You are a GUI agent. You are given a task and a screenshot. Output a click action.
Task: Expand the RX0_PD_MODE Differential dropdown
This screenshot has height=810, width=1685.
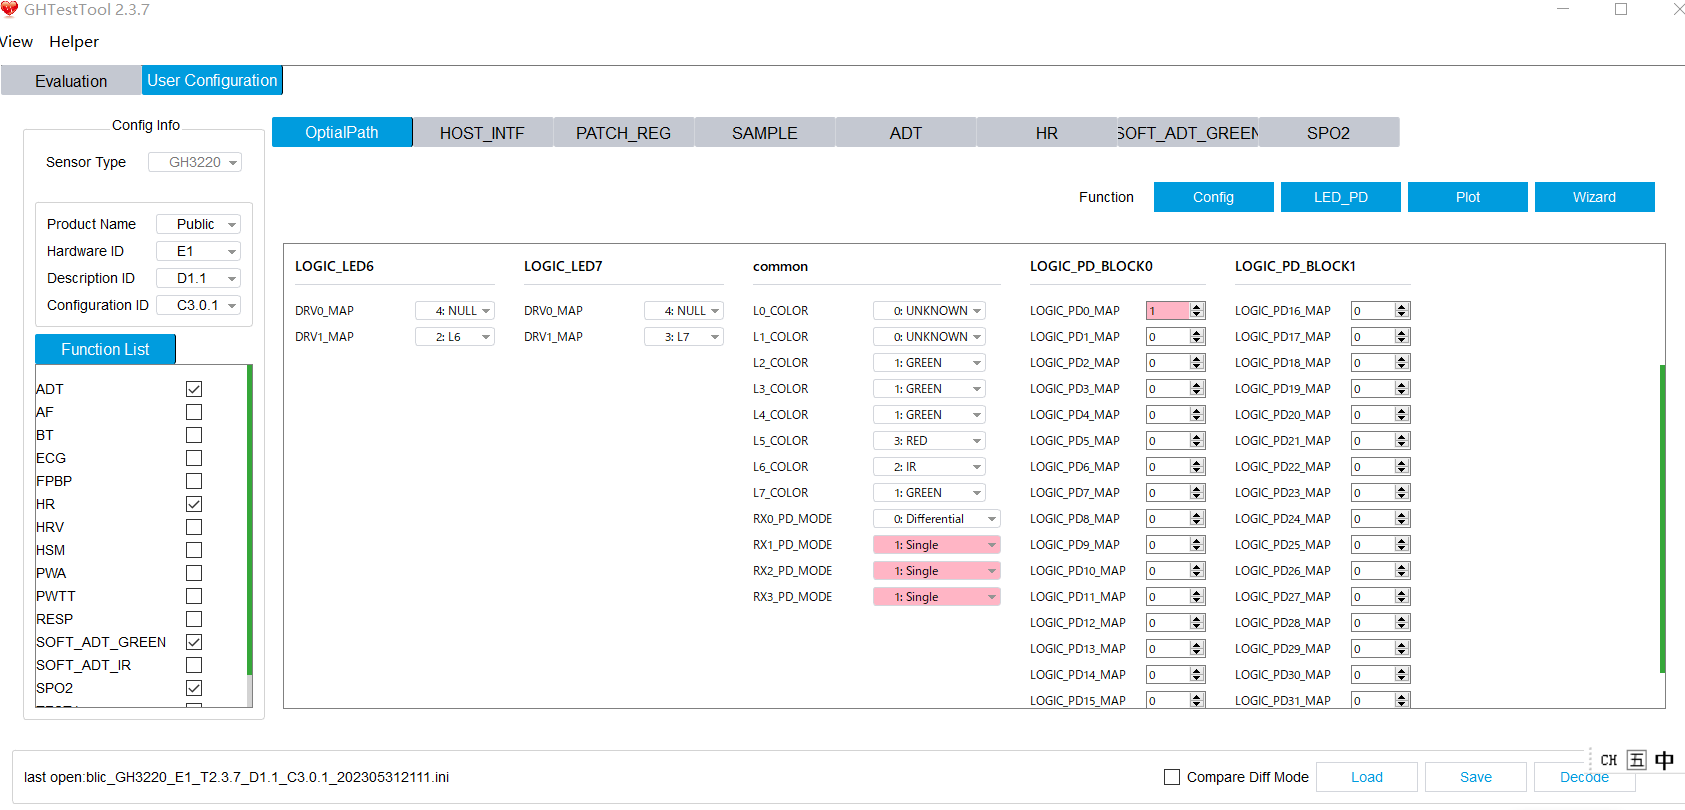coord(936,519)
